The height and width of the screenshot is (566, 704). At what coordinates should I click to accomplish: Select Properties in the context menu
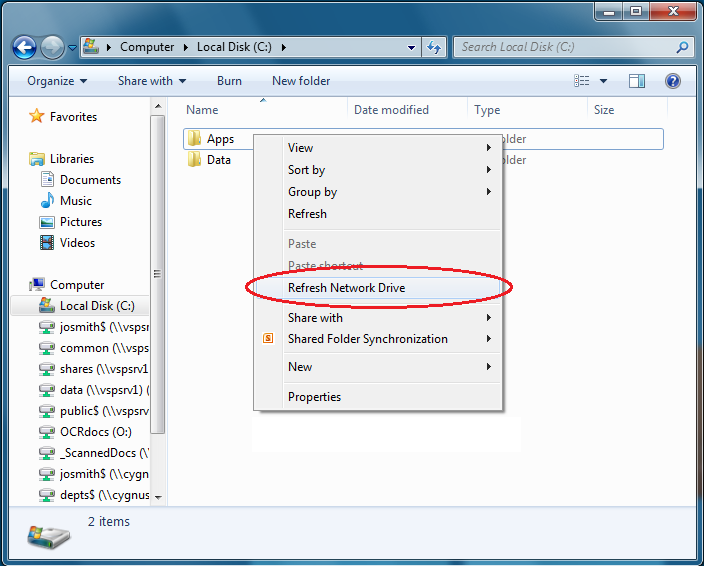click(x=314, y=397)
